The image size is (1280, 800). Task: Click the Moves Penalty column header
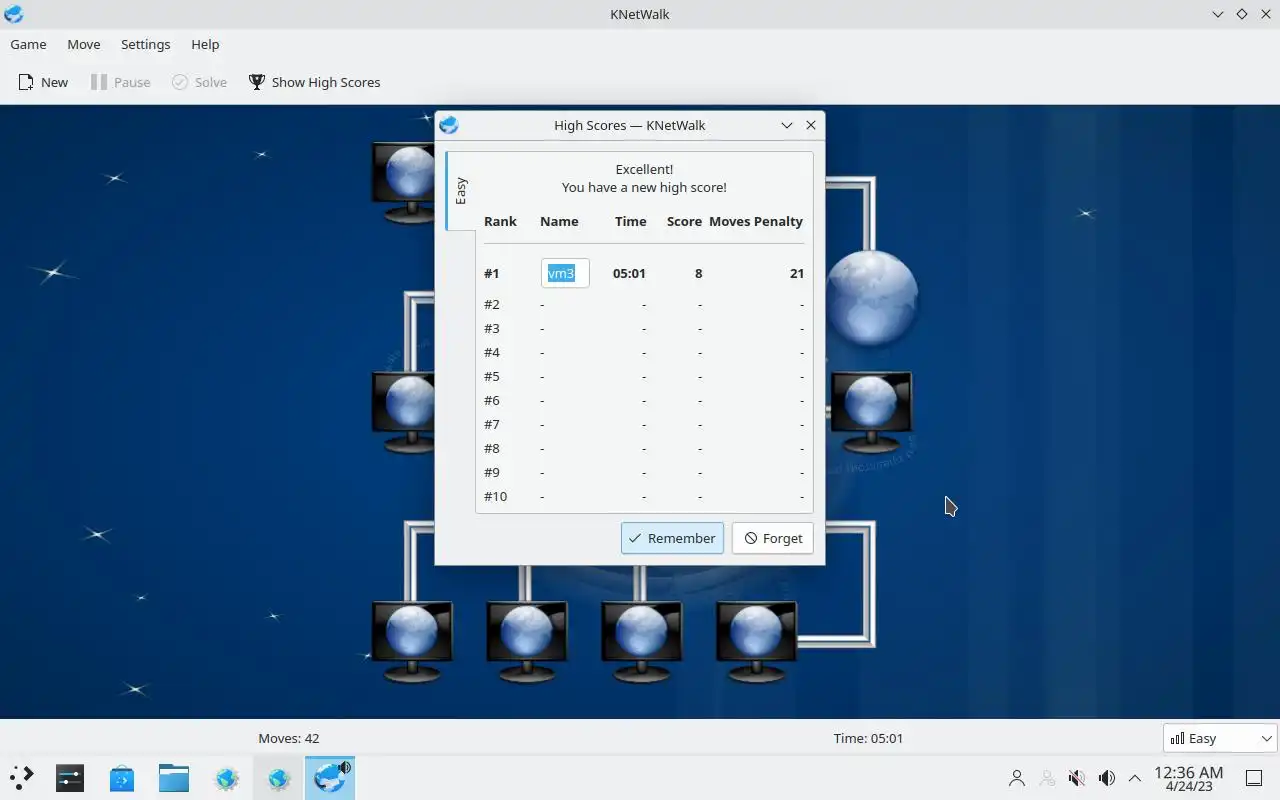(756, 221)
